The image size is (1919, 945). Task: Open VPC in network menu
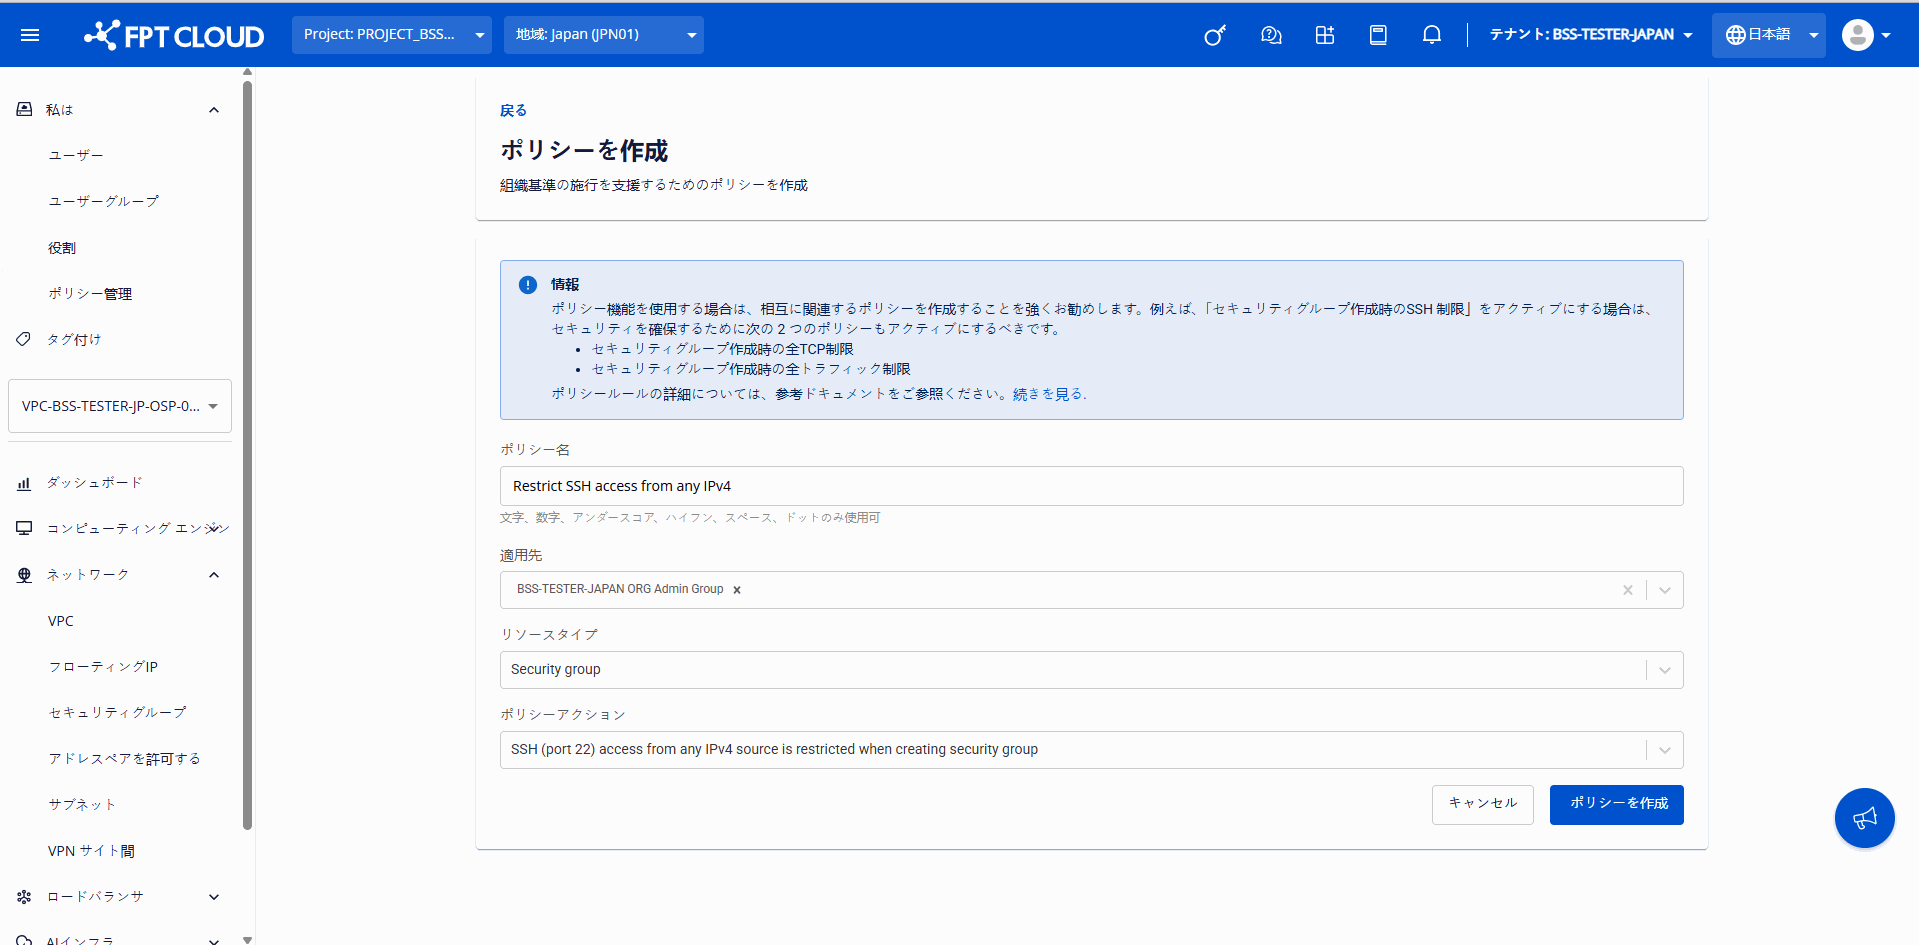coord(61,621)
